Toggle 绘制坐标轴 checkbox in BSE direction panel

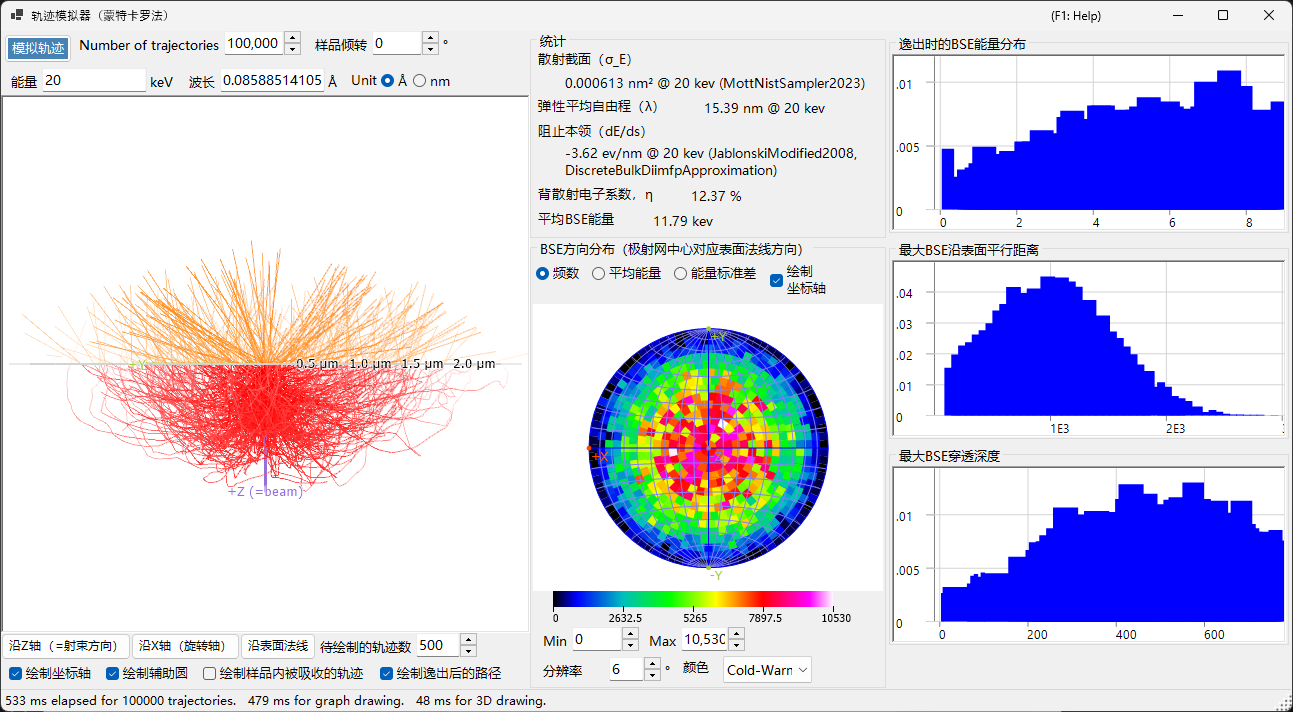(x=776, y=281)
